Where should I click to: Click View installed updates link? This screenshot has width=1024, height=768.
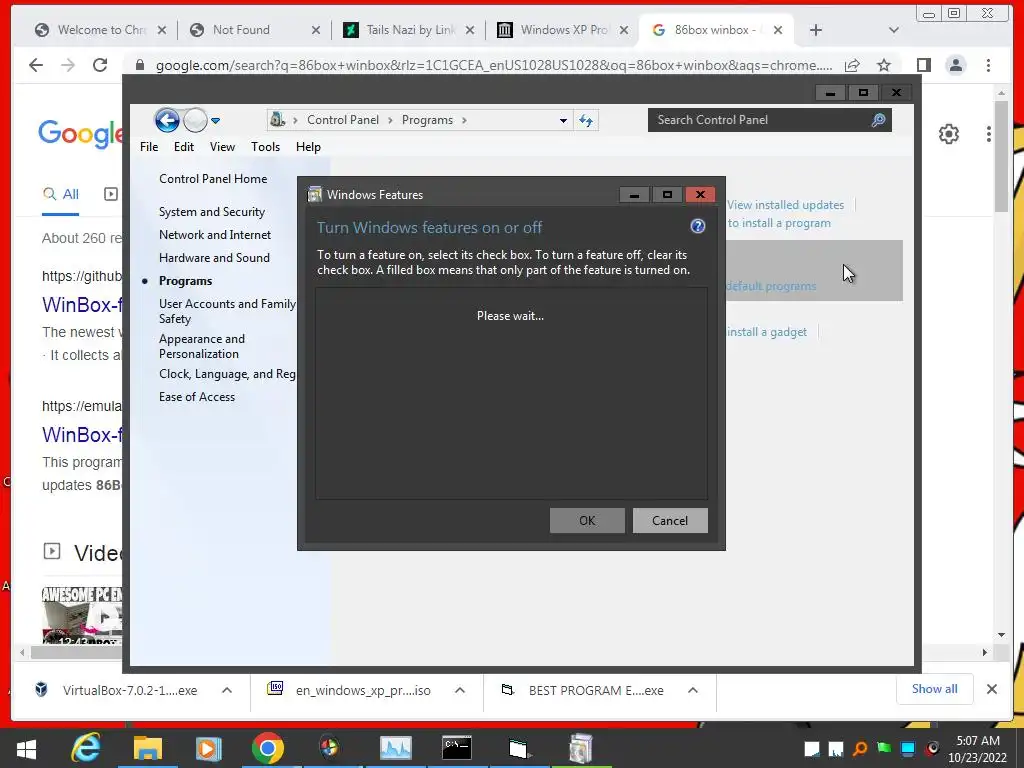tap(786, 205)
